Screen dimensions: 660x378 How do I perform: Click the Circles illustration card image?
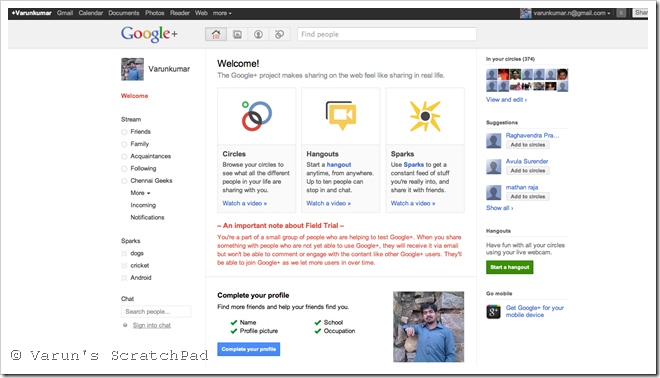coord(257,116)
